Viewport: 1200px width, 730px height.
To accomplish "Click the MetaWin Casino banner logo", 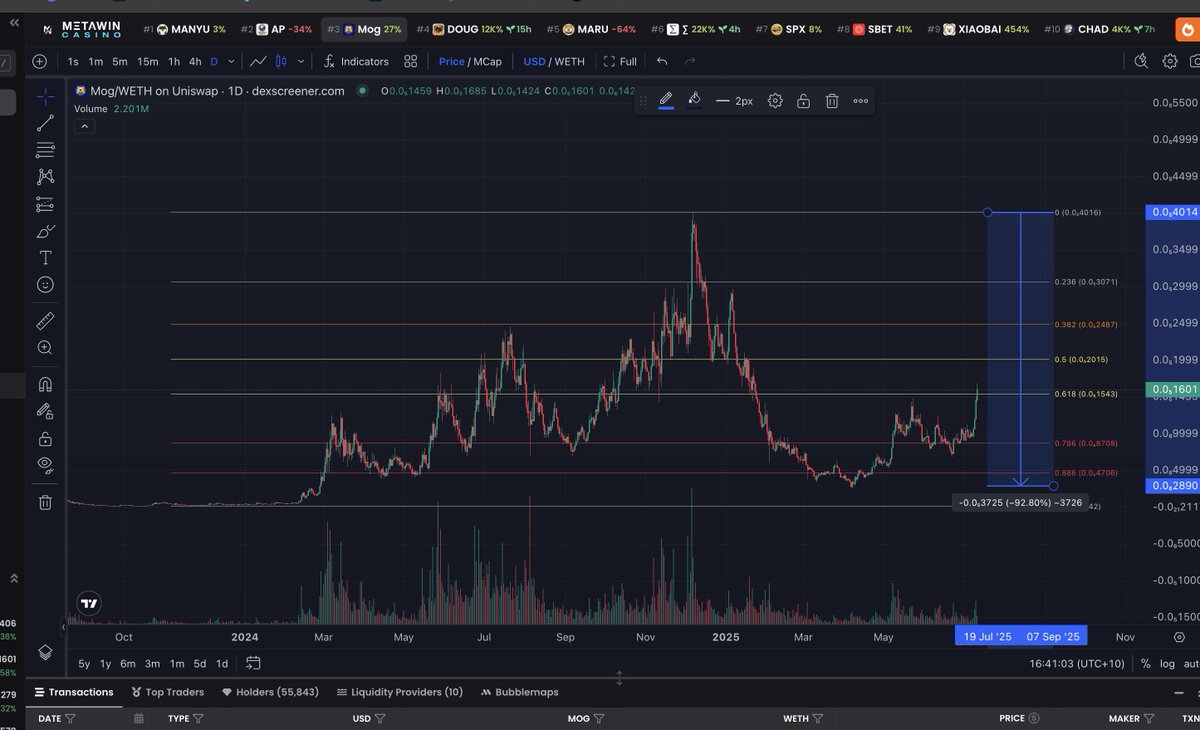I will (84, 29).
